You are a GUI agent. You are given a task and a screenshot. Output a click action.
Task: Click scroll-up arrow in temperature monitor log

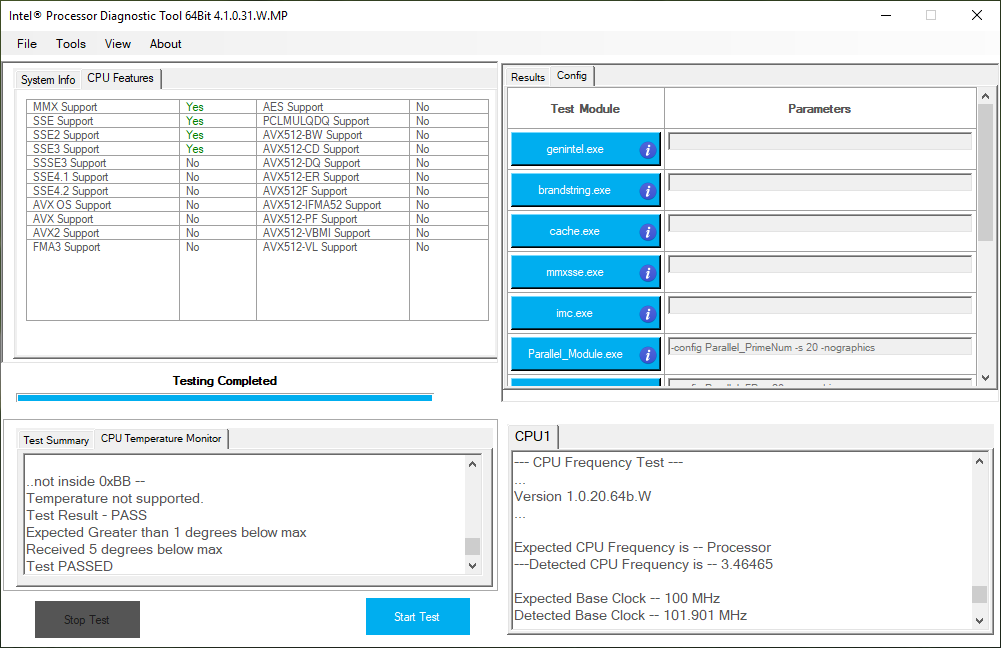472,464
